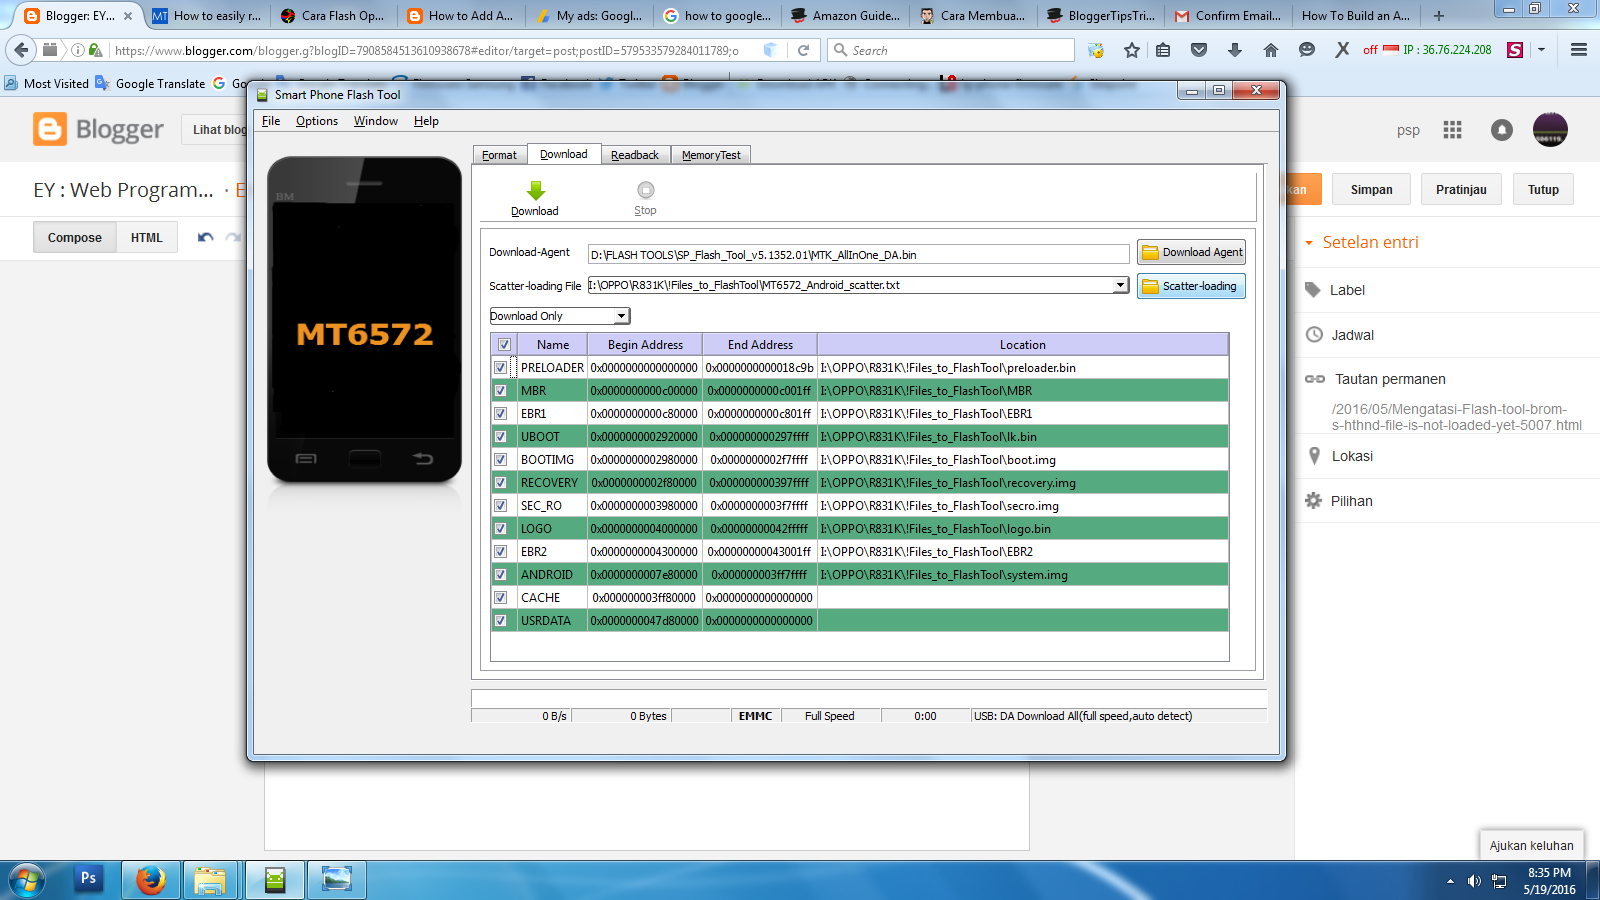Open the Window menu in Flash Tool

tap(376, 121)
